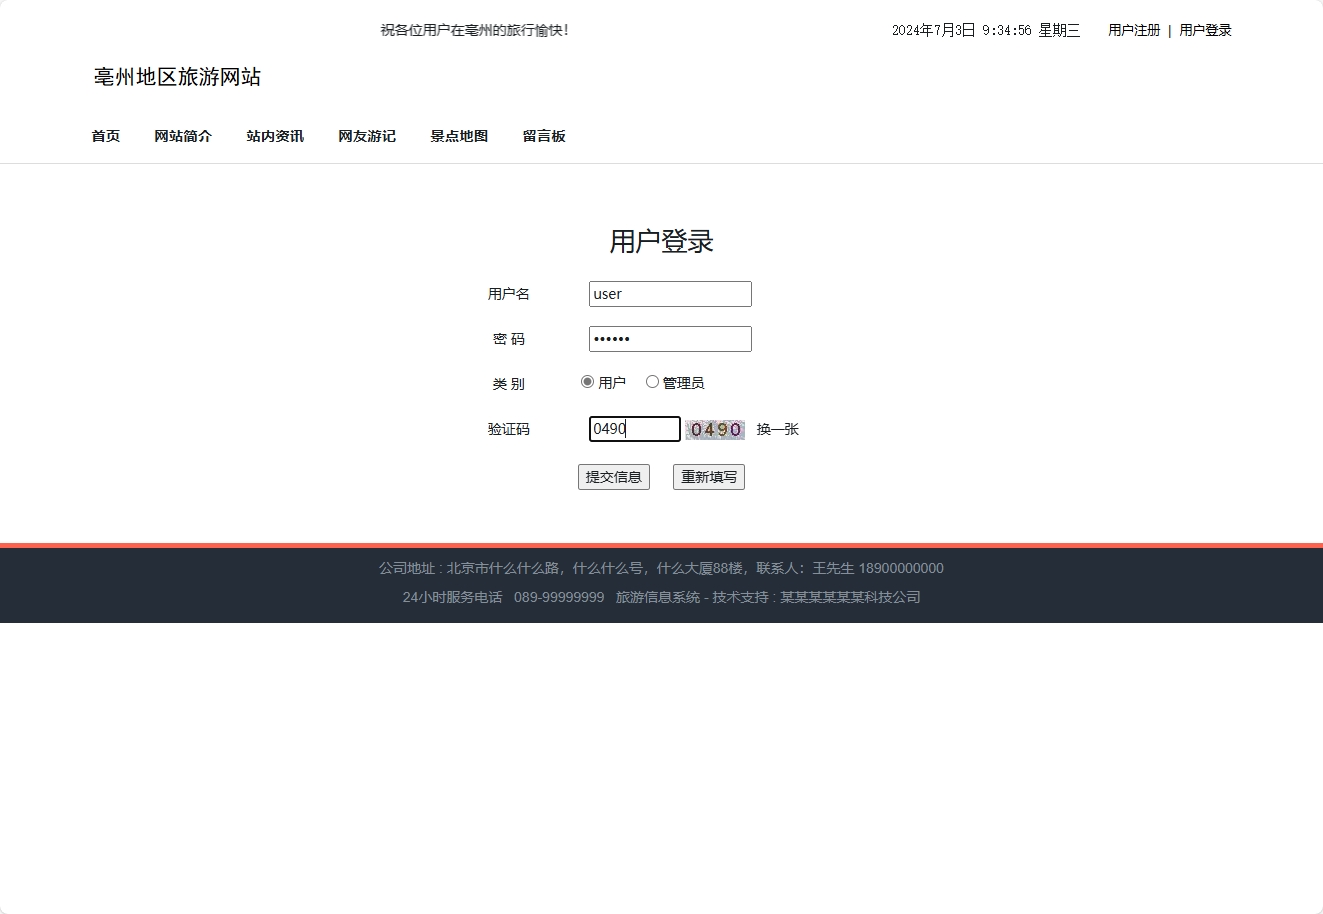Click 换一张 to refresh the captcha
Image resolution: width=1323 pixels, height=914 pixels.
tap(777, 429)
